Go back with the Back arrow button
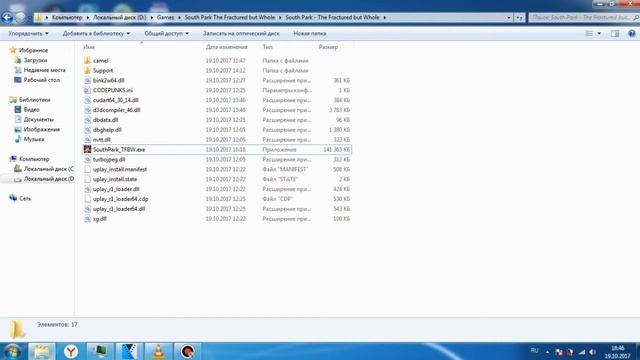 [x=7, y=18]
